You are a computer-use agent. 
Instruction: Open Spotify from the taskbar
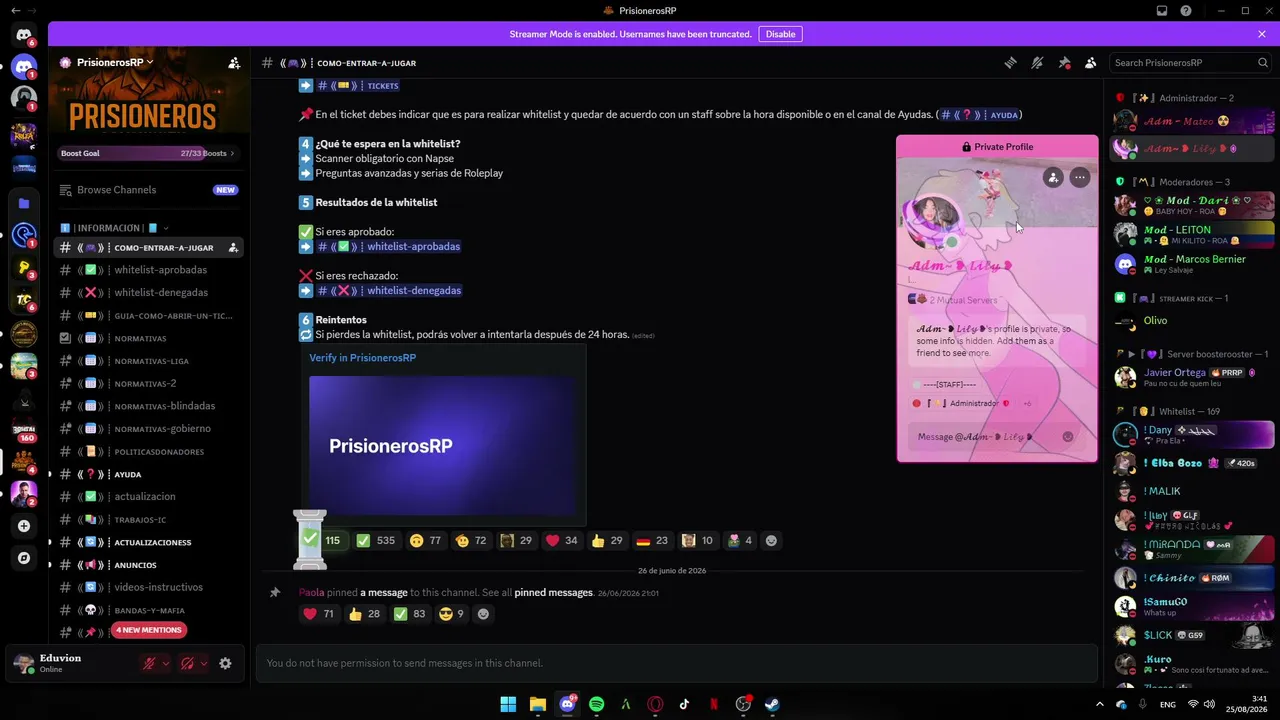(597, 704)
